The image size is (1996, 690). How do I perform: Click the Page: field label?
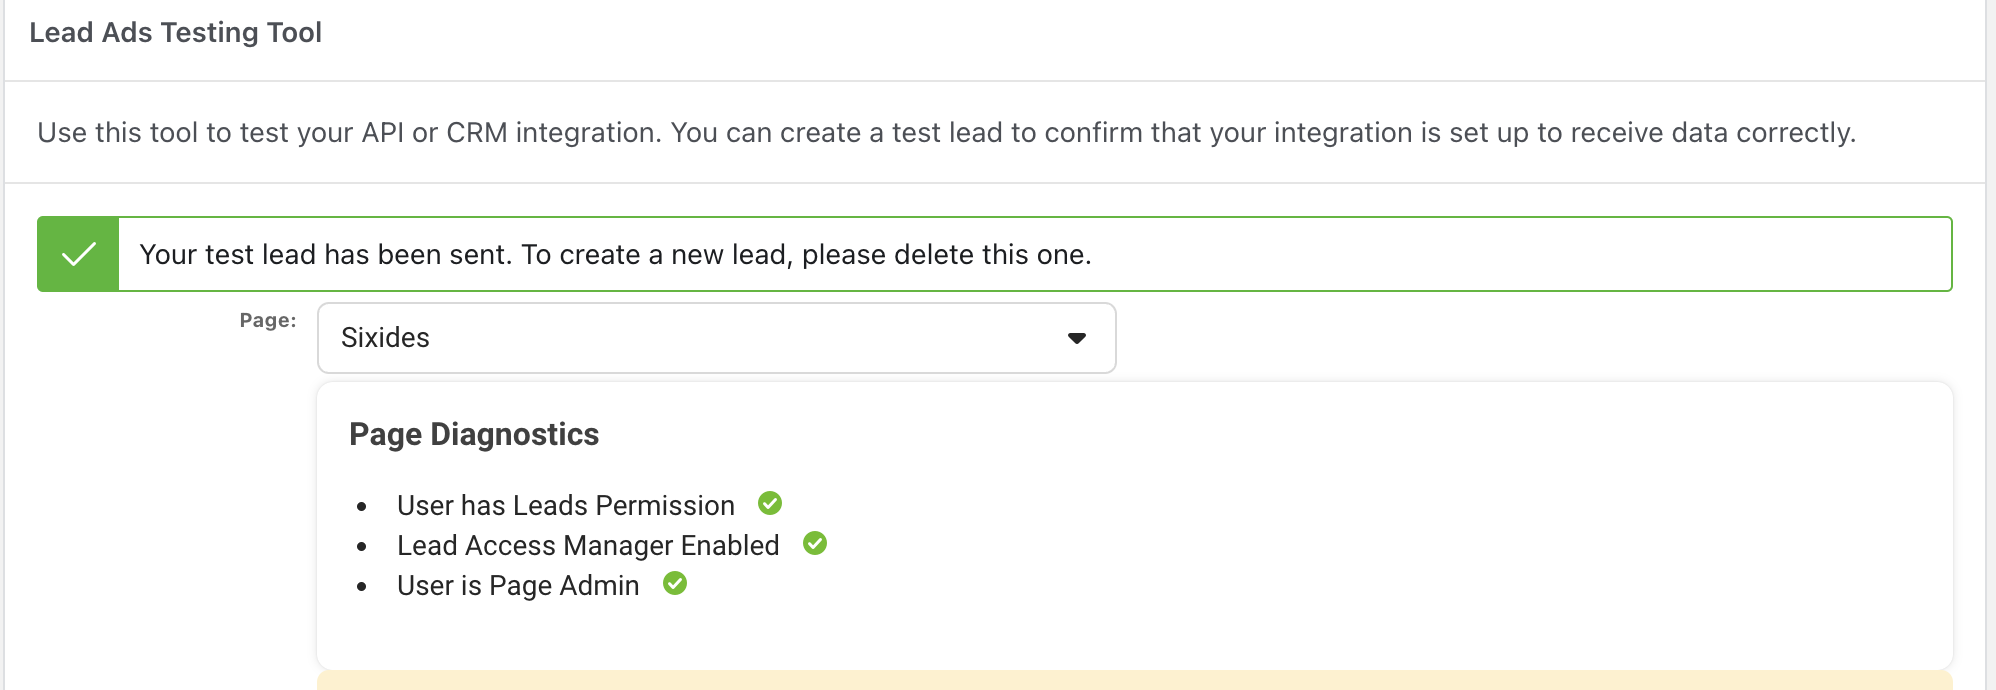click(268, 320)
